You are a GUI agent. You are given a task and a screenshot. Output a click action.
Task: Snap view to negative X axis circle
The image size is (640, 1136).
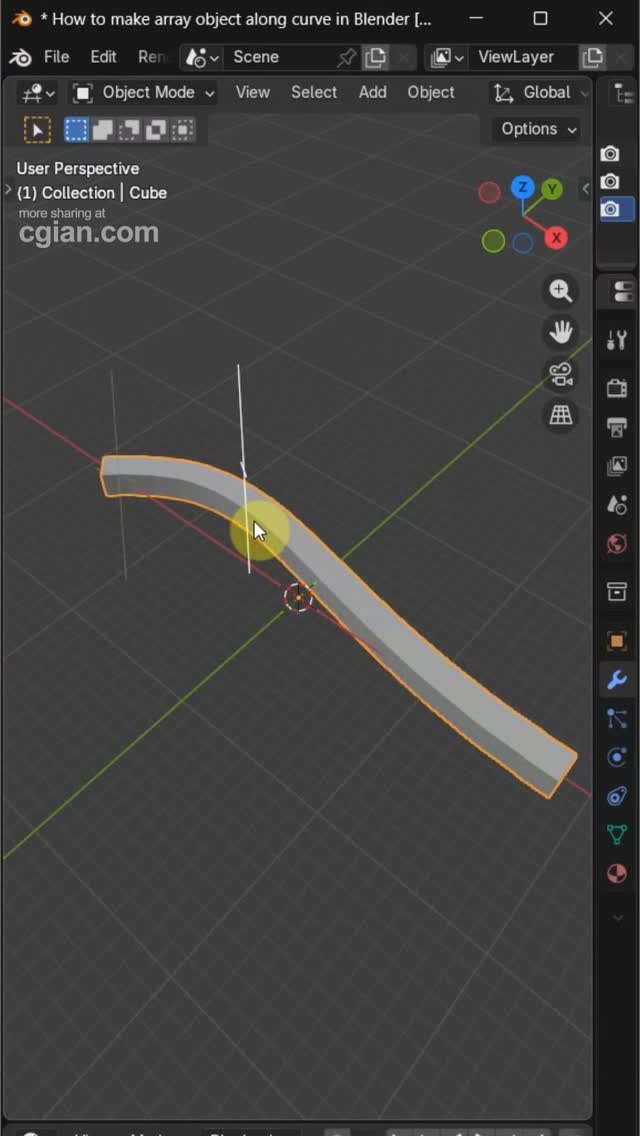pyautogui.click(x=489, y=192)
